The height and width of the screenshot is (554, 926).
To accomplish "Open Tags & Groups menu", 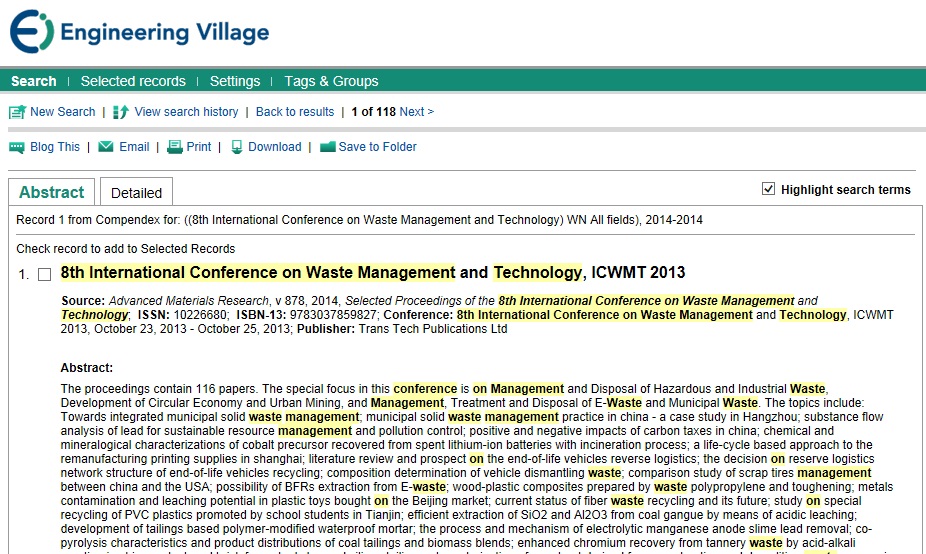I will [331, 81].
